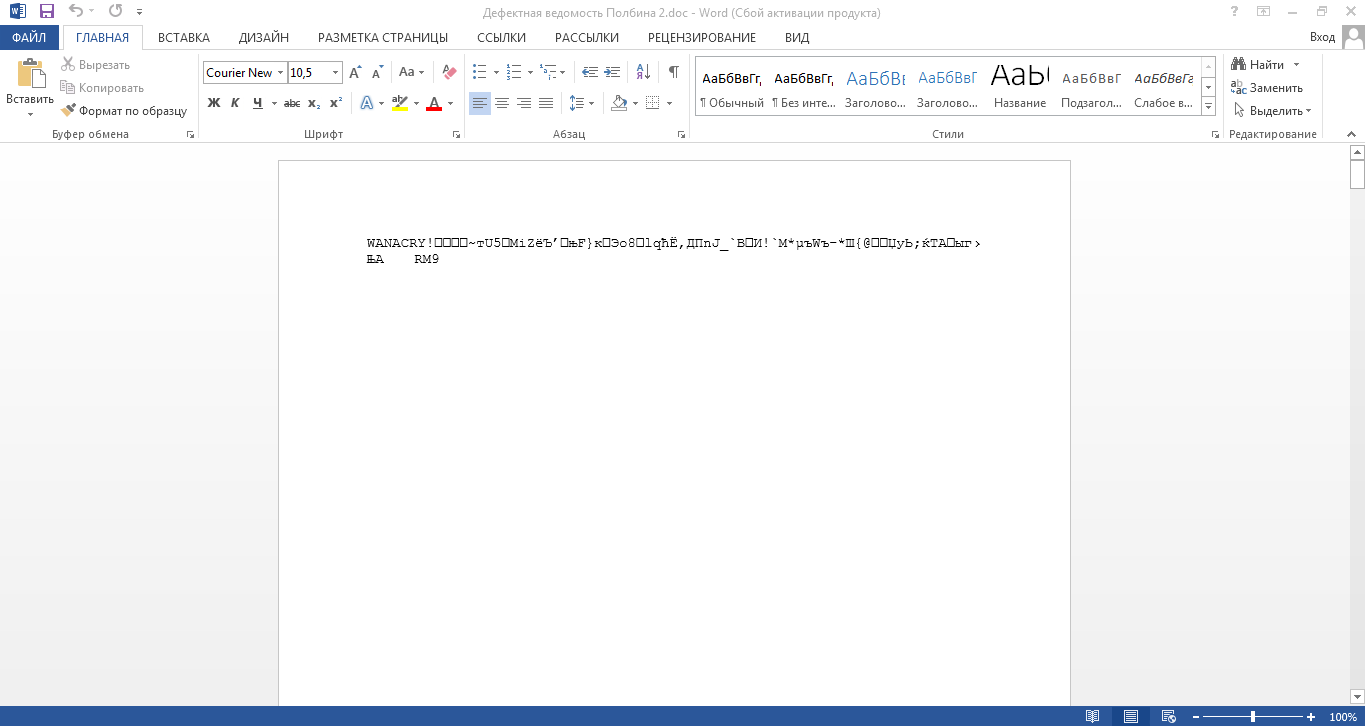This screenshot has width=1365, height=726.
Task: Undo the last action
Action: [x=76, y=12]
